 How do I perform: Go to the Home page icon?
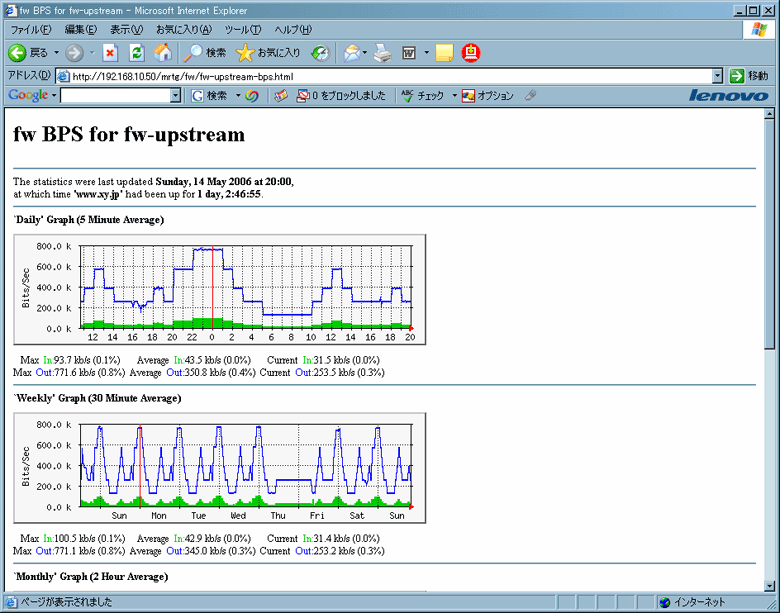(x=162, y=52)
